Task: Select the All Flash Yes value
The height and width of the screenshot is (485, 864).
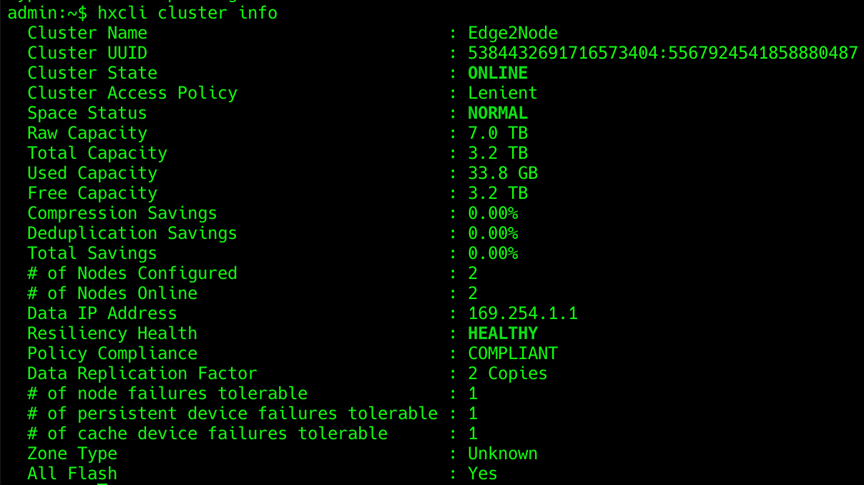Action: [x=483, y=473]
